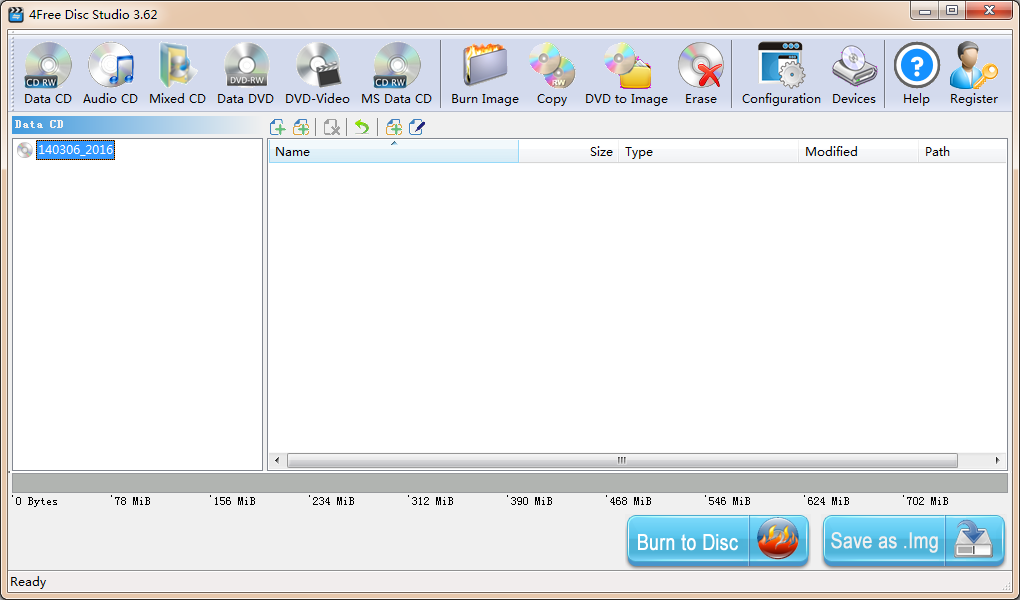
Task: Open the DVD-Video project type
Action: 317,74
